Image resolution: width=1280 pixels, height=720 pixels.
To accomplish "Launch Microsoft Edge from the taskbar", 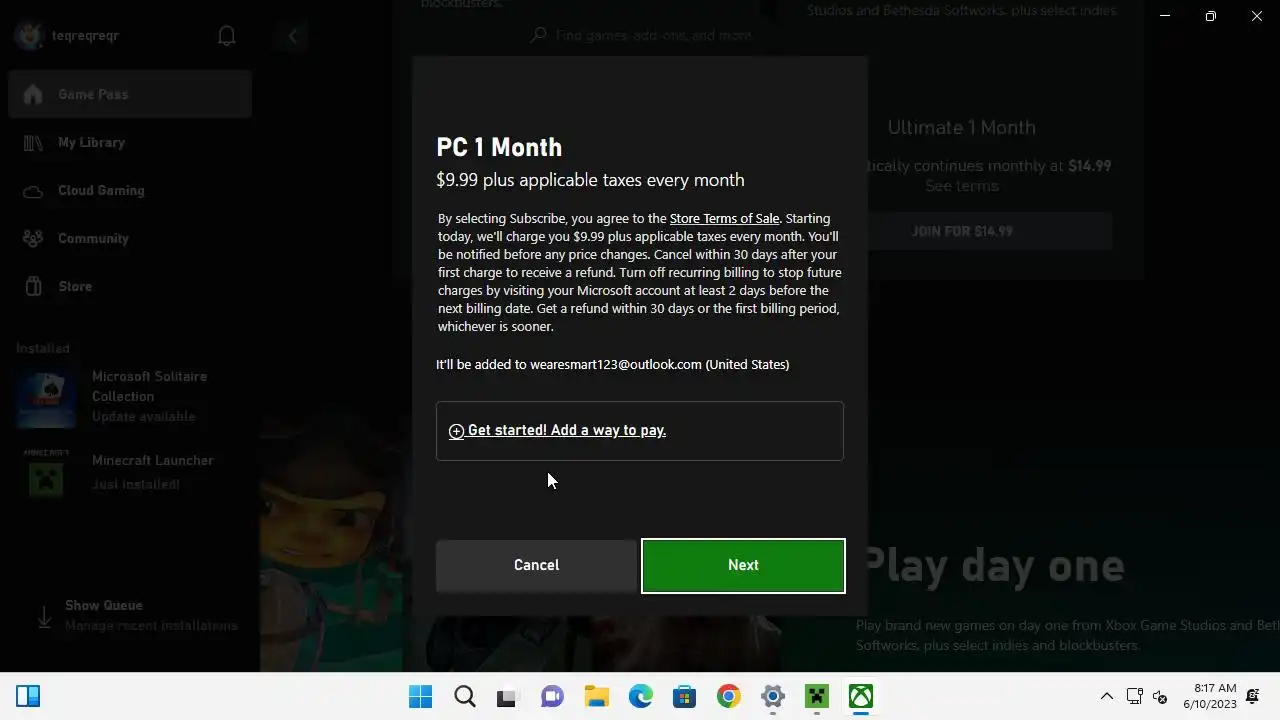I will [x=640, y=697].
